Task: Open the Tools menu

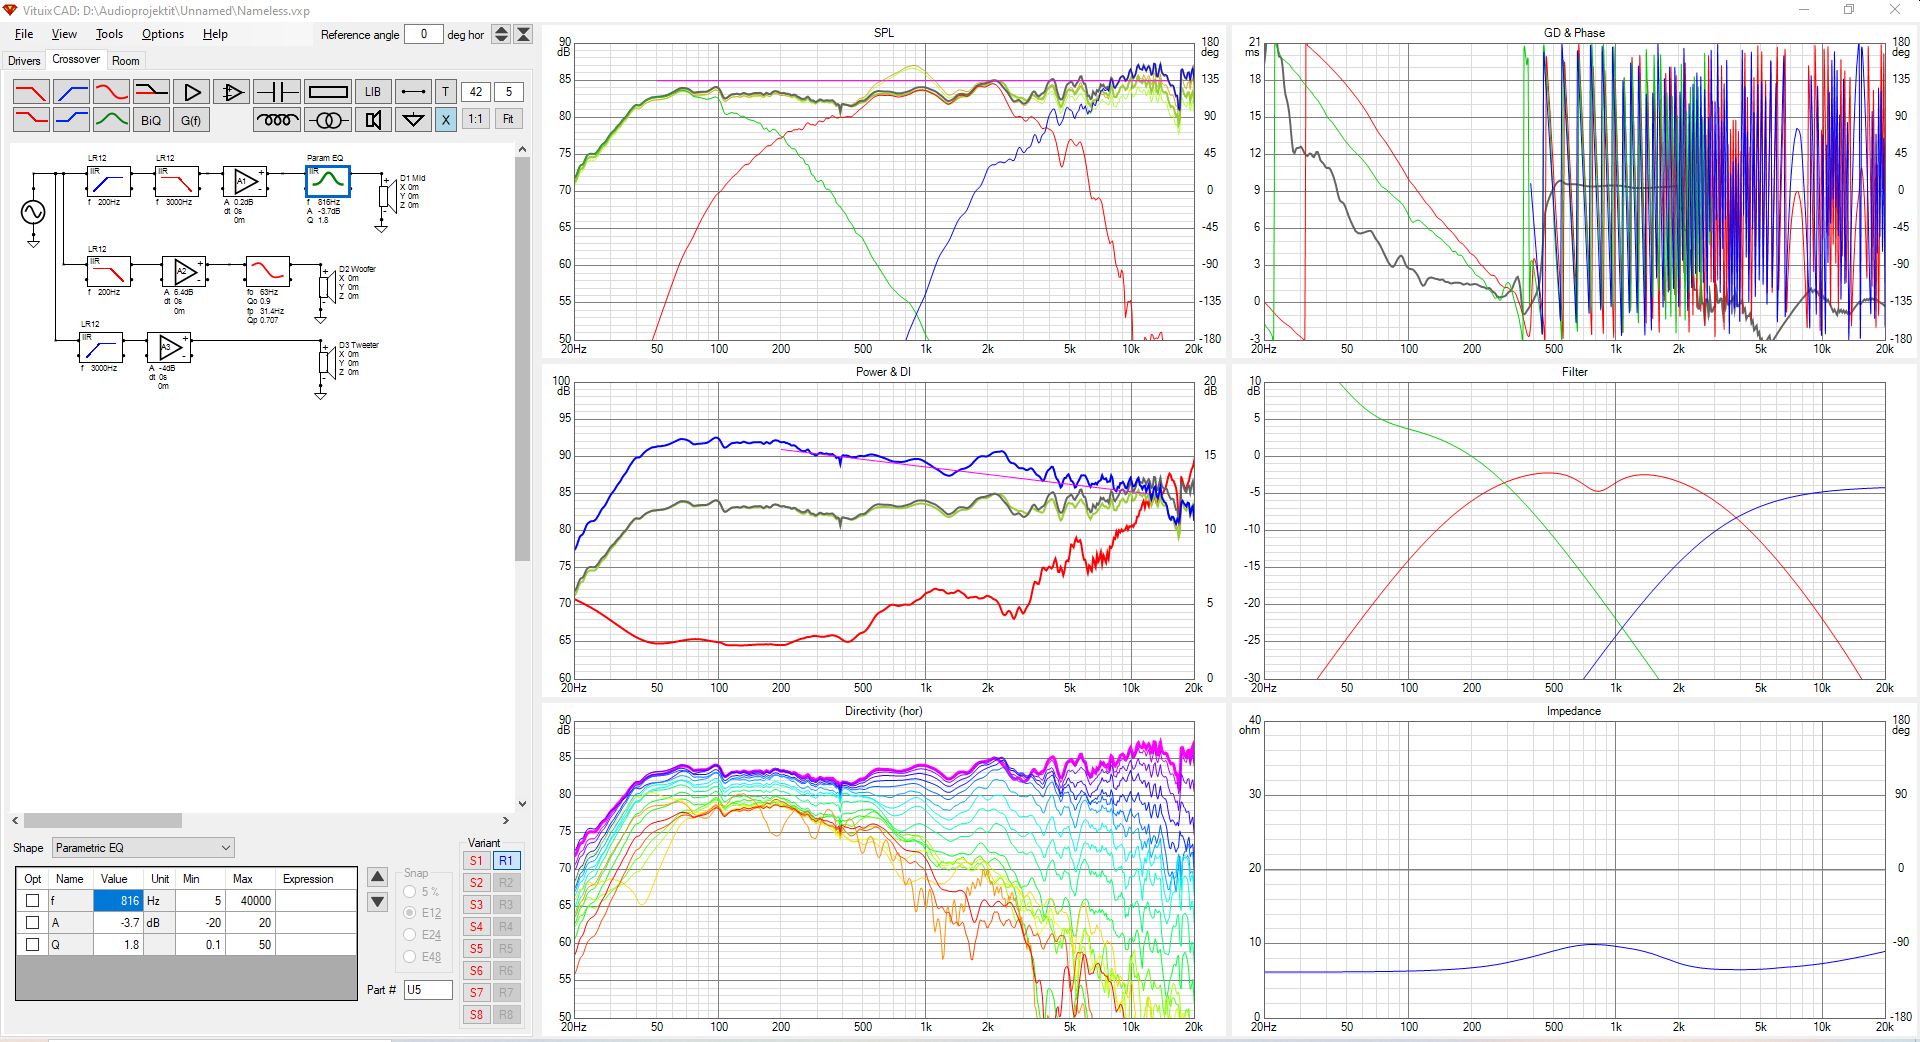Action: pos(109,34)
